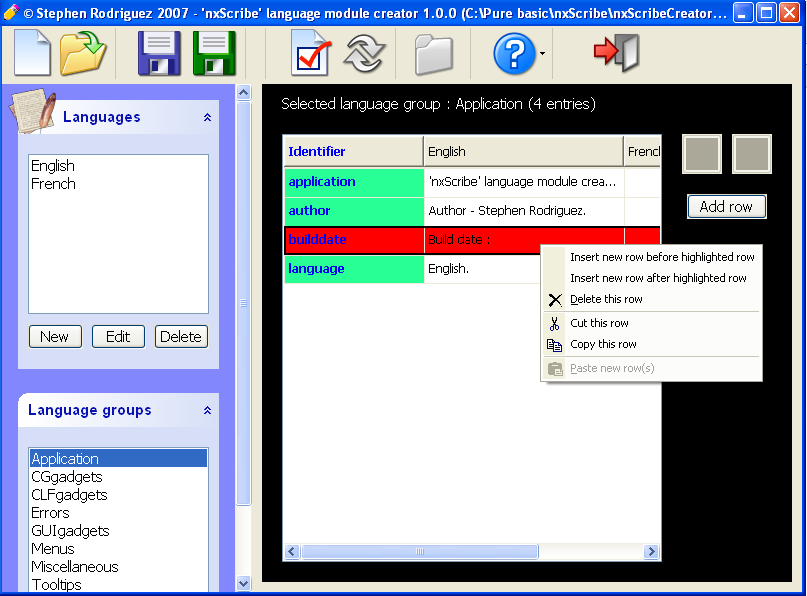Viewport: 807px width, 596px height.
Task: Click the English. cell in language row
Action: pos(483,269)
